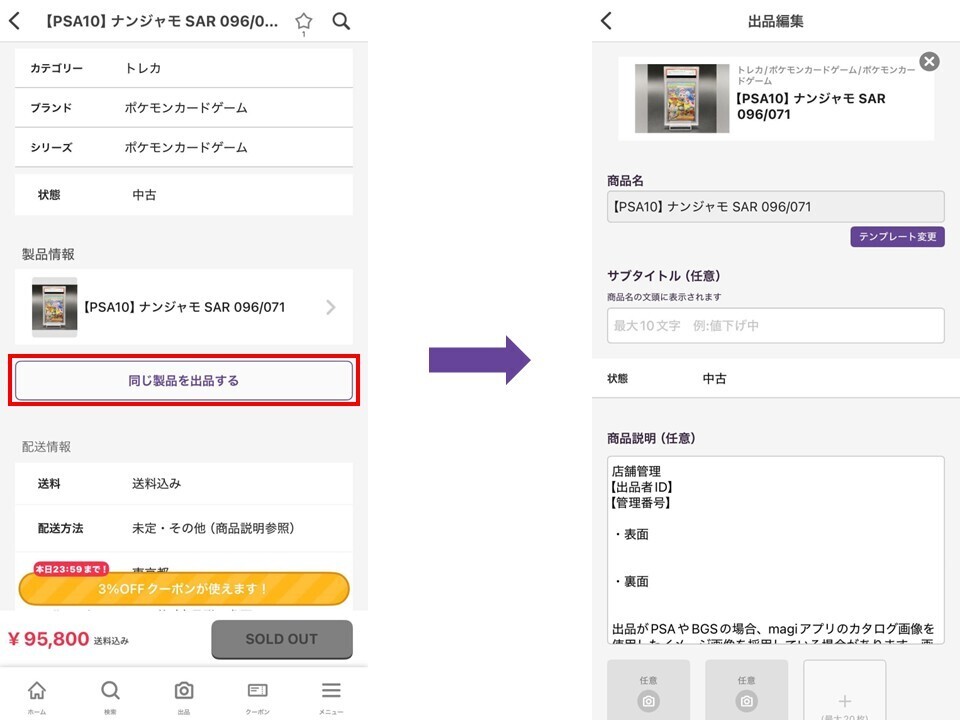Open the 状態 中古 selector in 出品編集
Image resolution: width=960 pixels, height=720 pixels.
775,378
